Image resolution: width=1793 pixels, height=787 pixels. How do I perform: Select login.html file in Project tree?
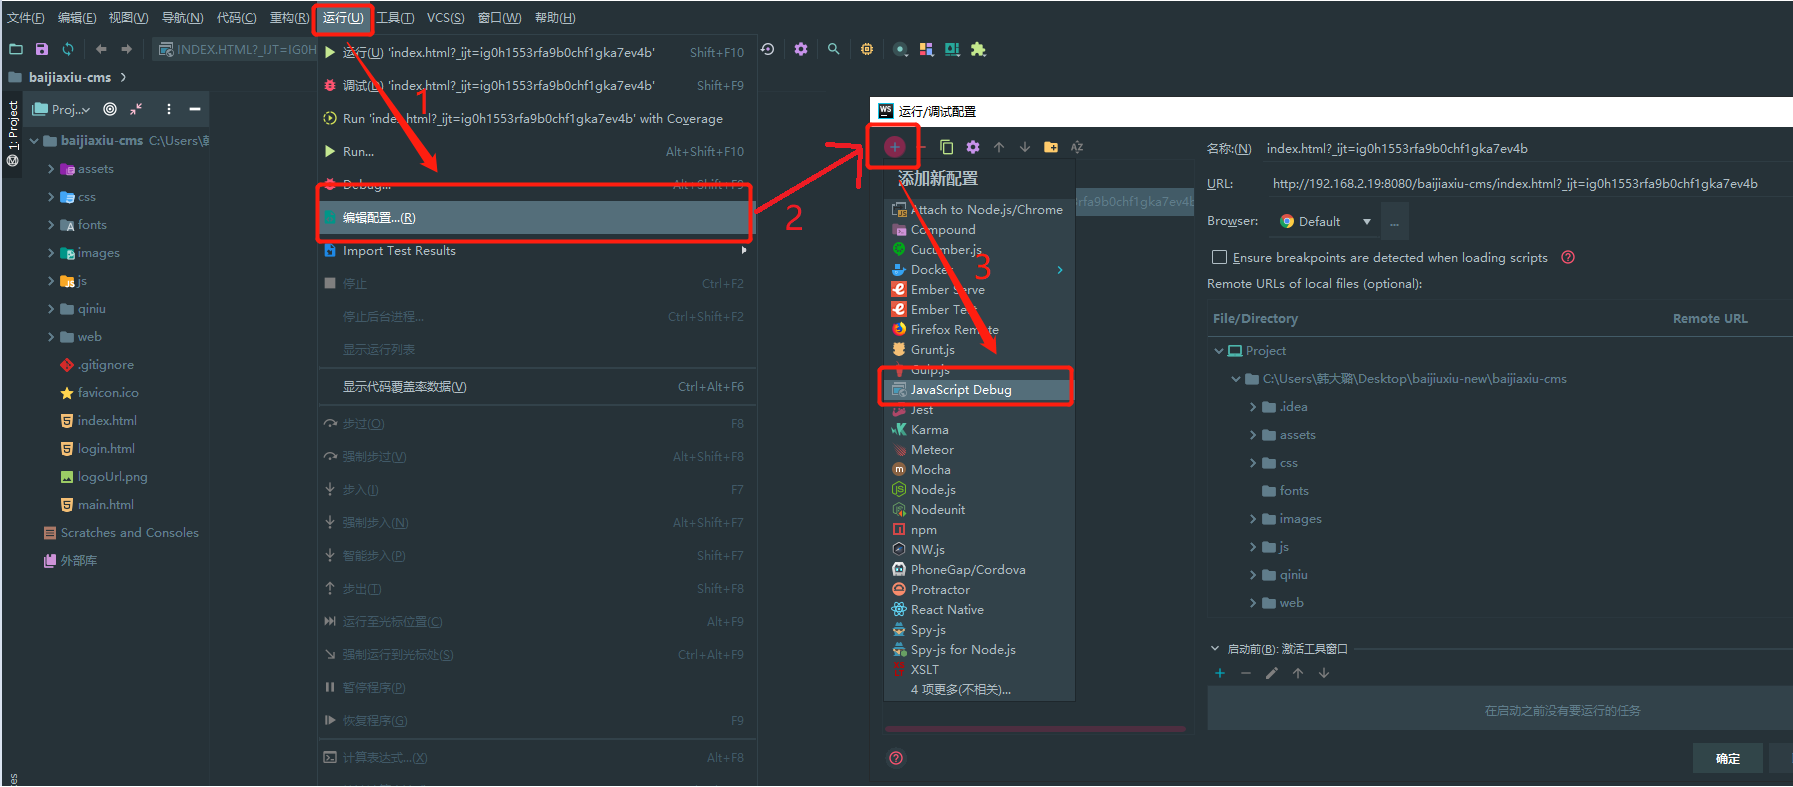coord(106,449)
